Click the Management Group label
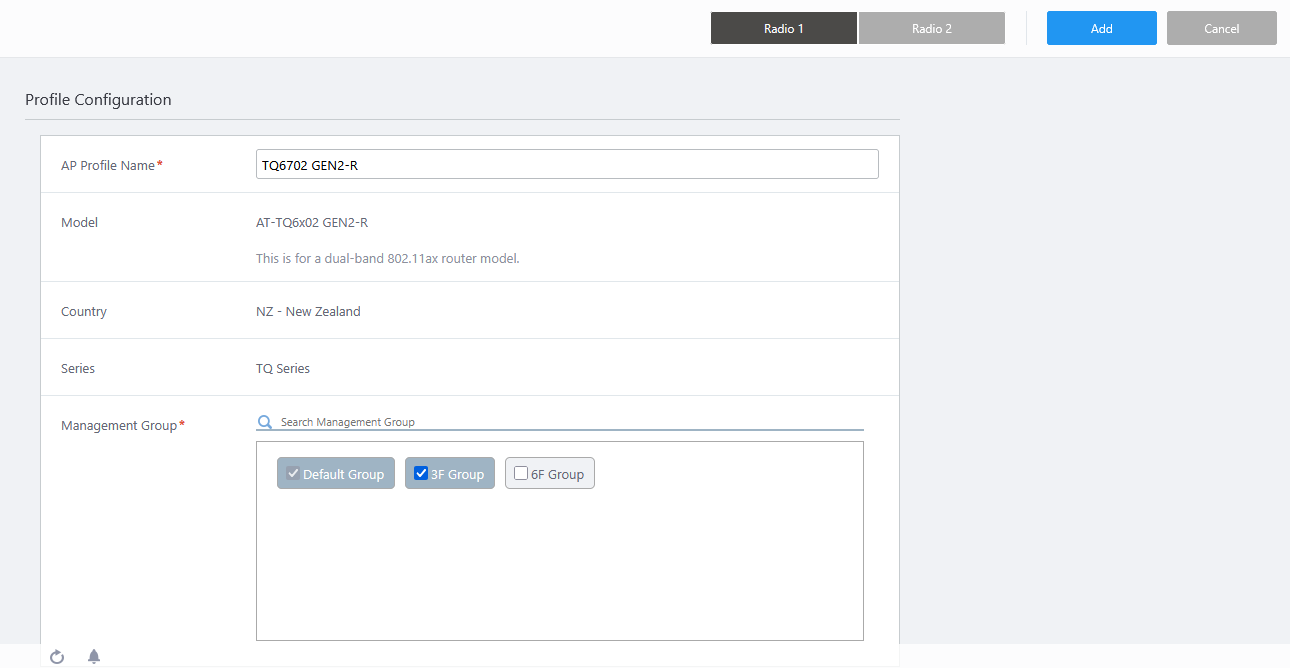The image size is (1290, 668). click(x=119, y=425)
